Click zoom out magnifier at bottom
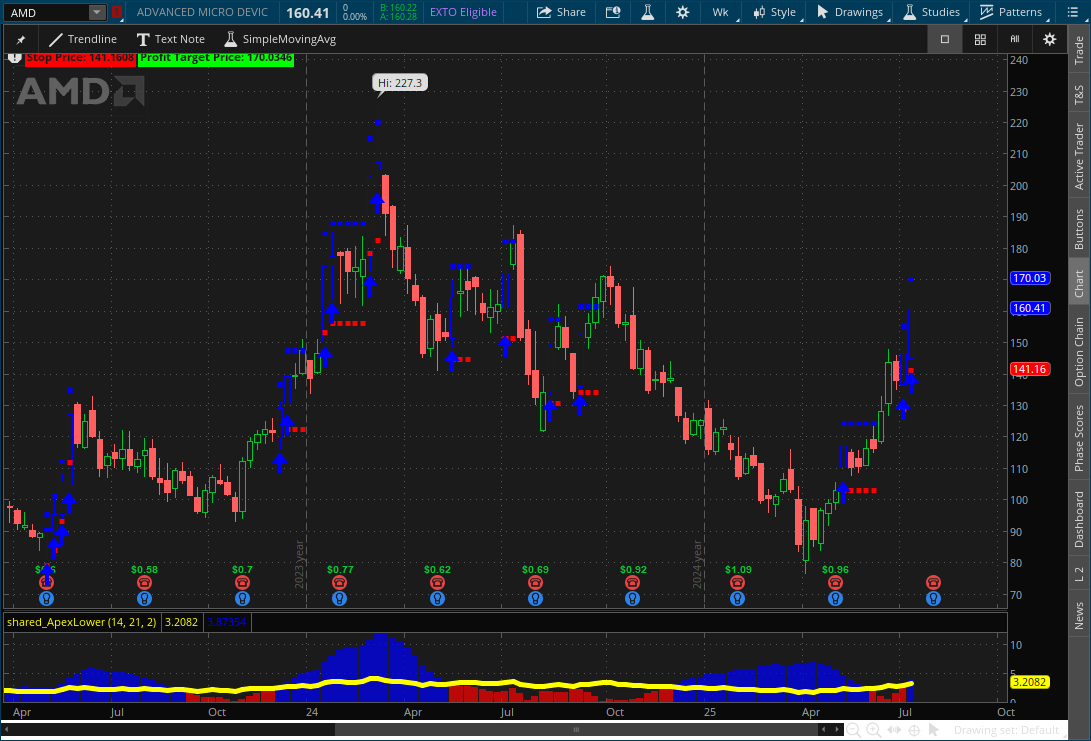This screenshot has width=1091, height=741. coord(853,730)
